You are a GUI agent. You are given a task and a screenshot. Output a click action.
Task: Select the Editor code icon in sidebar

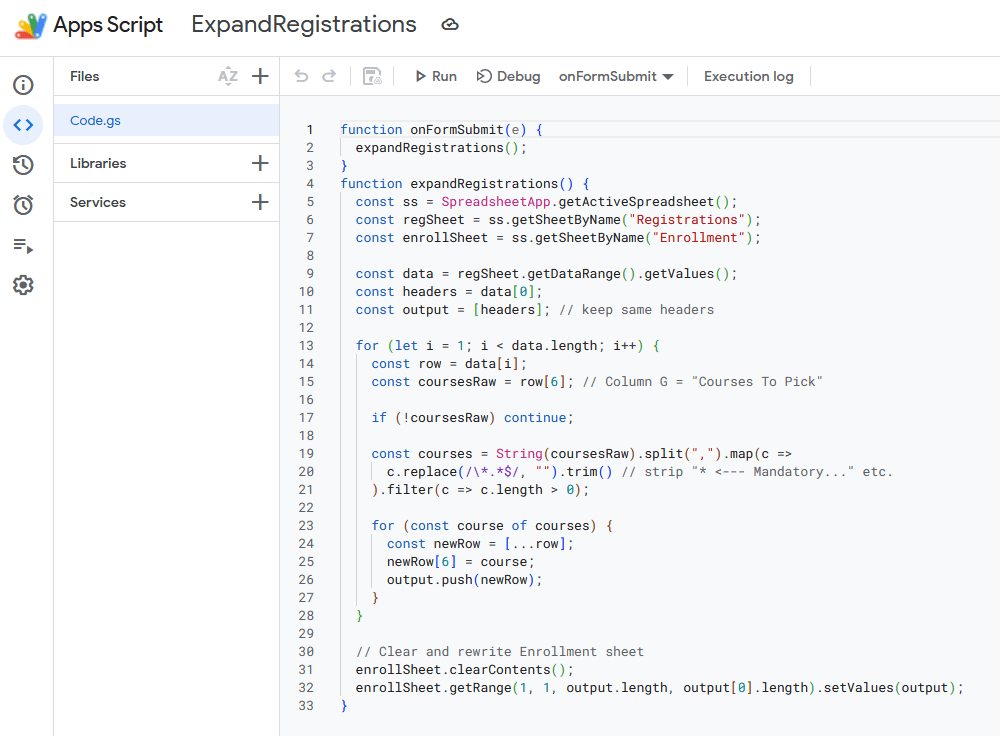pos(23,125)
